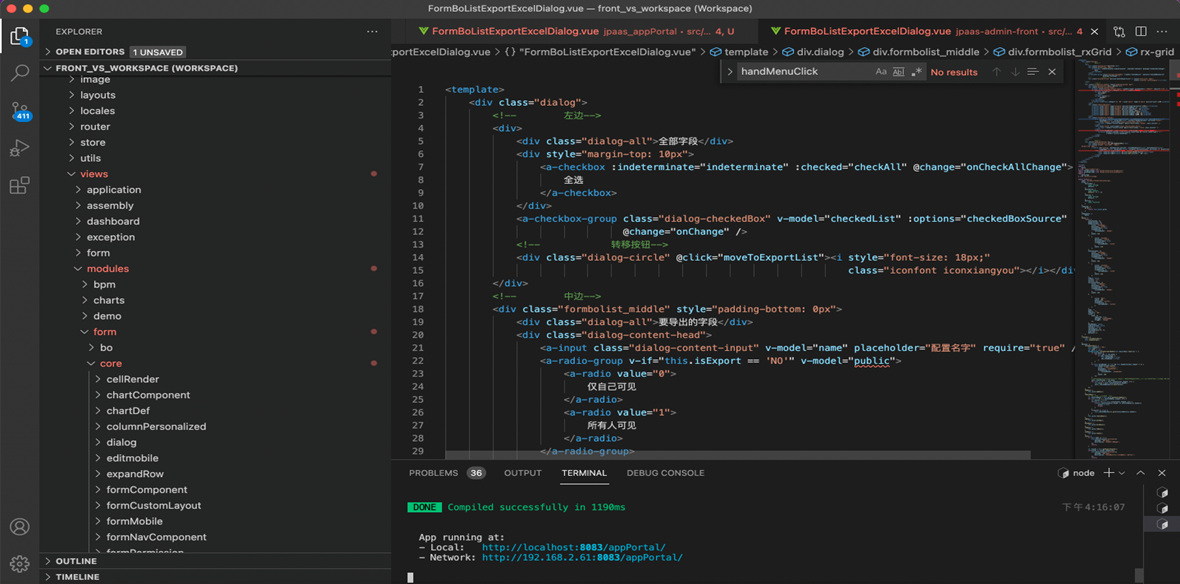
Task: Open Source Control with the 411 badge
Action: coord(20,111)
